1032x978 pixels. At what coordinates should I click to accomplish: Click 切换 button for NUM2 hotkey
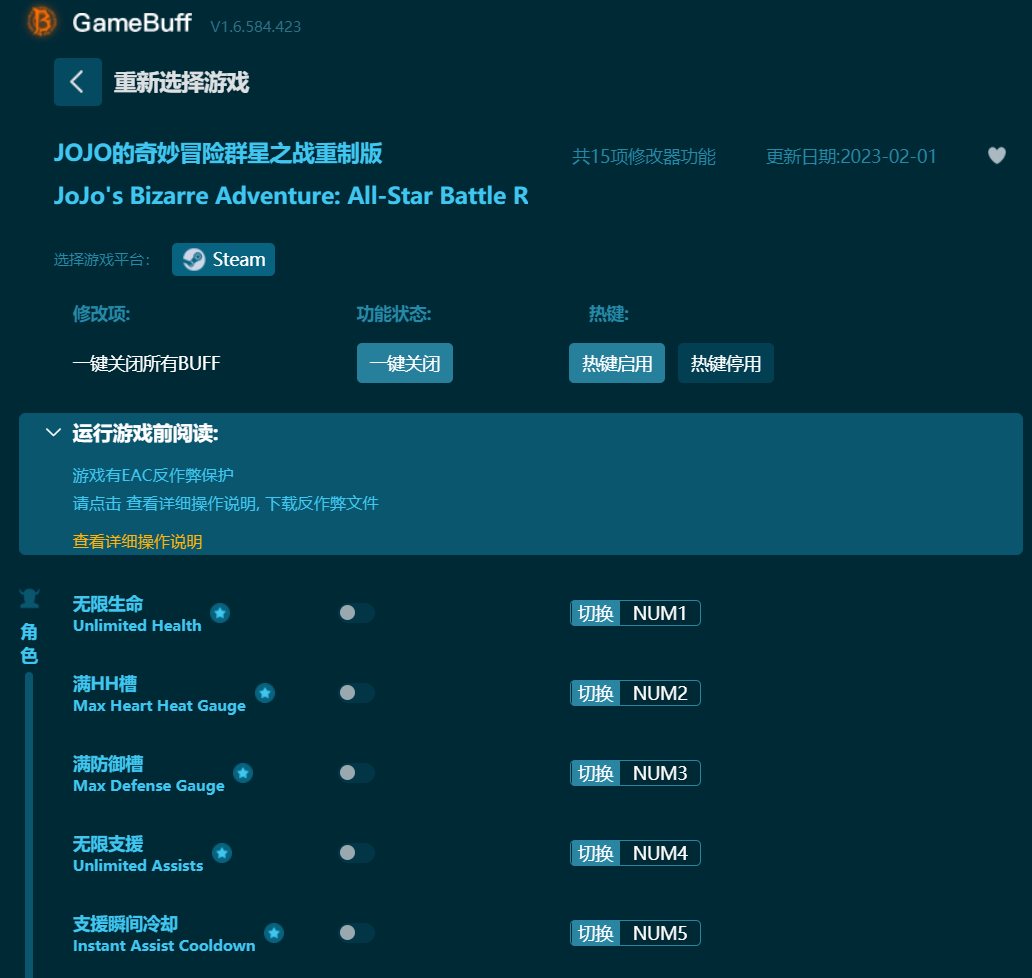[x=596, y=693]
